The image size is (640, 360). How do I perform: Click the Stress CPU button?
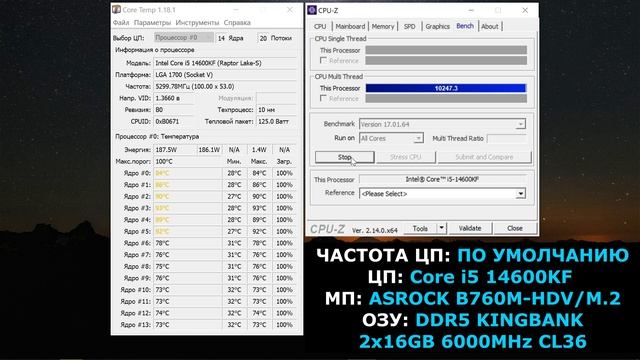(x=405, y=157)
